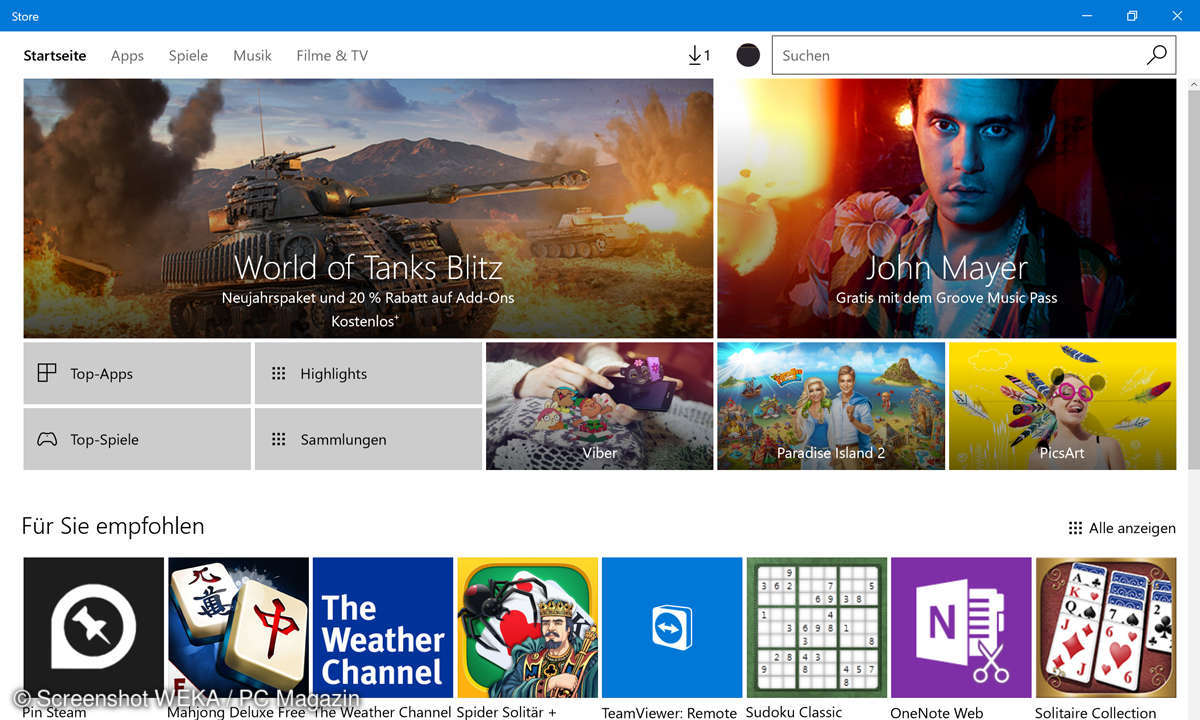Click the Für Sie empfohlen heading
Screen dimensions: 1200x720
click(113, 526)
